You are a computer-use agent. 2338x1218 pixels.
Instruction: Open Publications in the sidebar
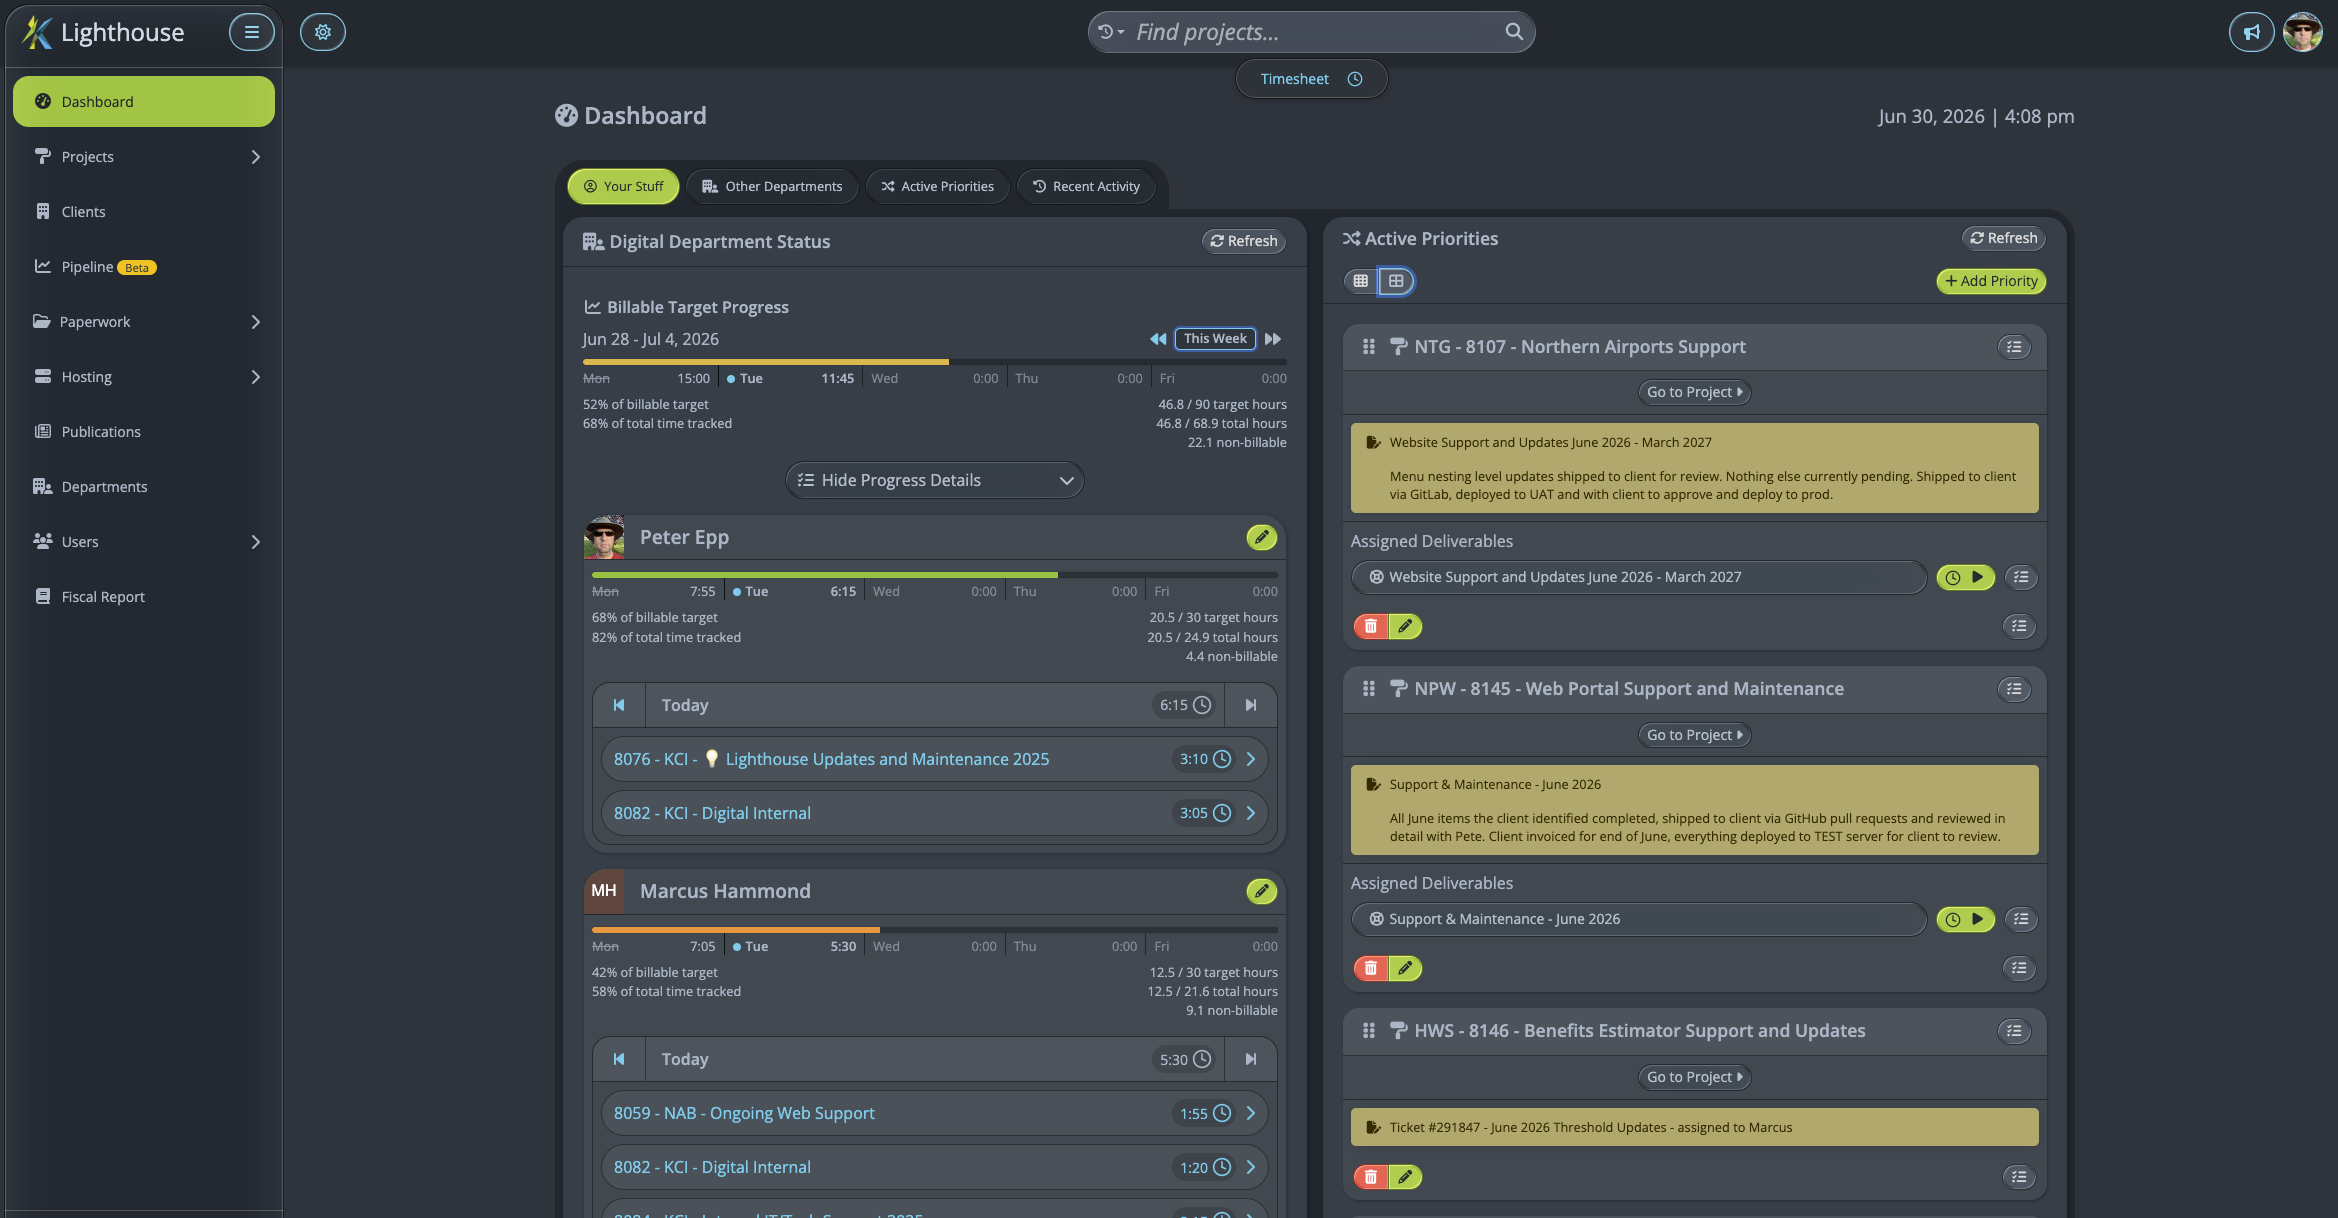pyautogui.click(x=144, y=432)
